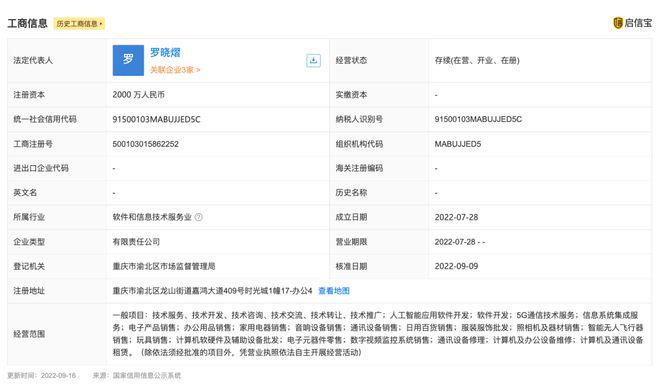This screenshot has height=385, width=660.
Task: Click the 查看地图 link
Action: [x=334, y=291]
